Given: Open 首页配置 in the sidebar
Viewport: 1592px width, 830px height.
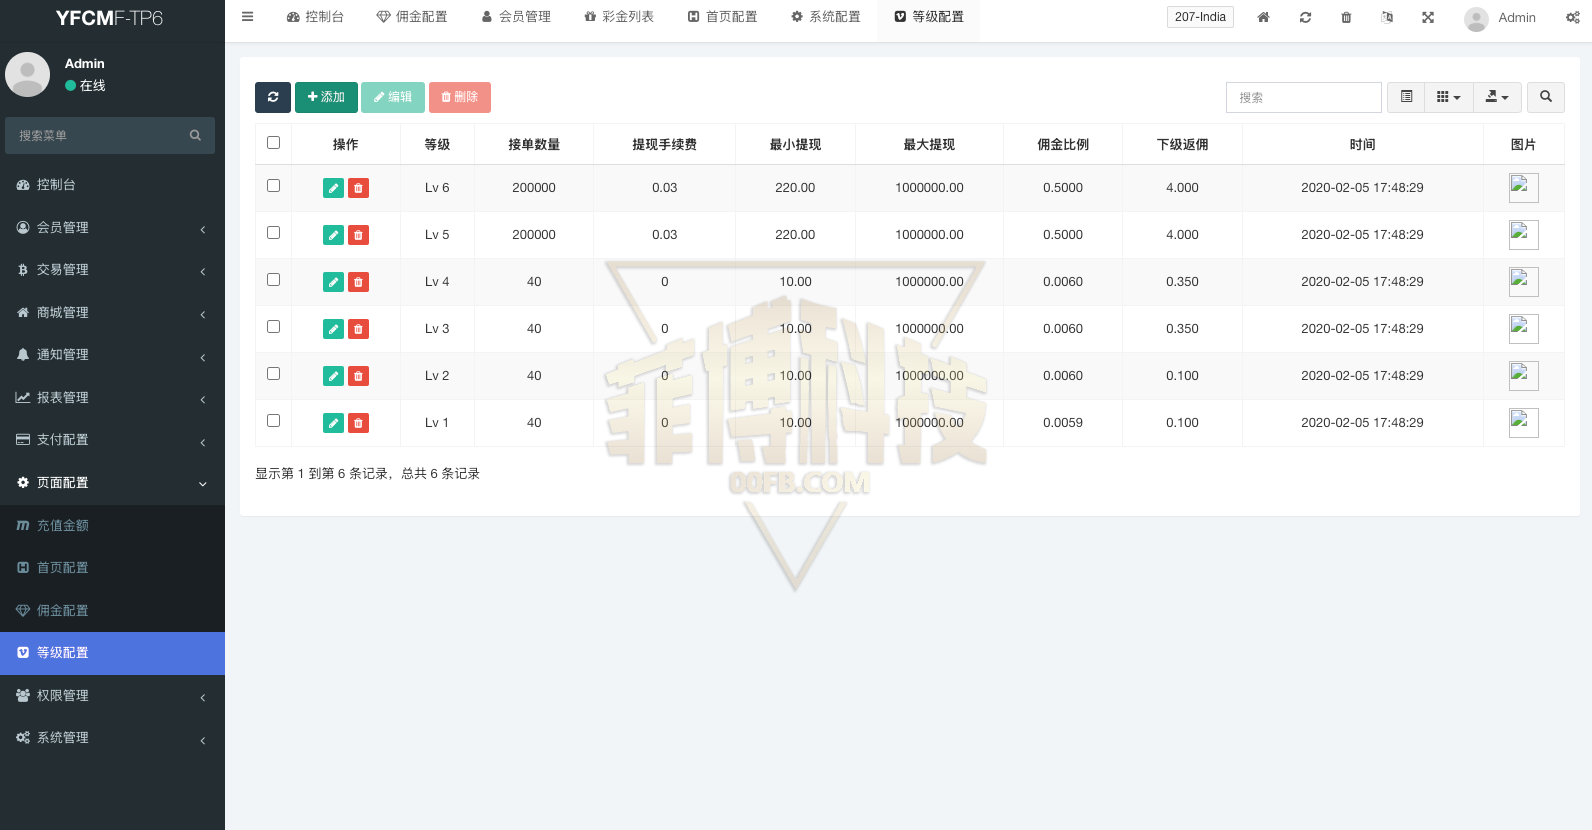Looking at the screenshot, I should (112, 568).
